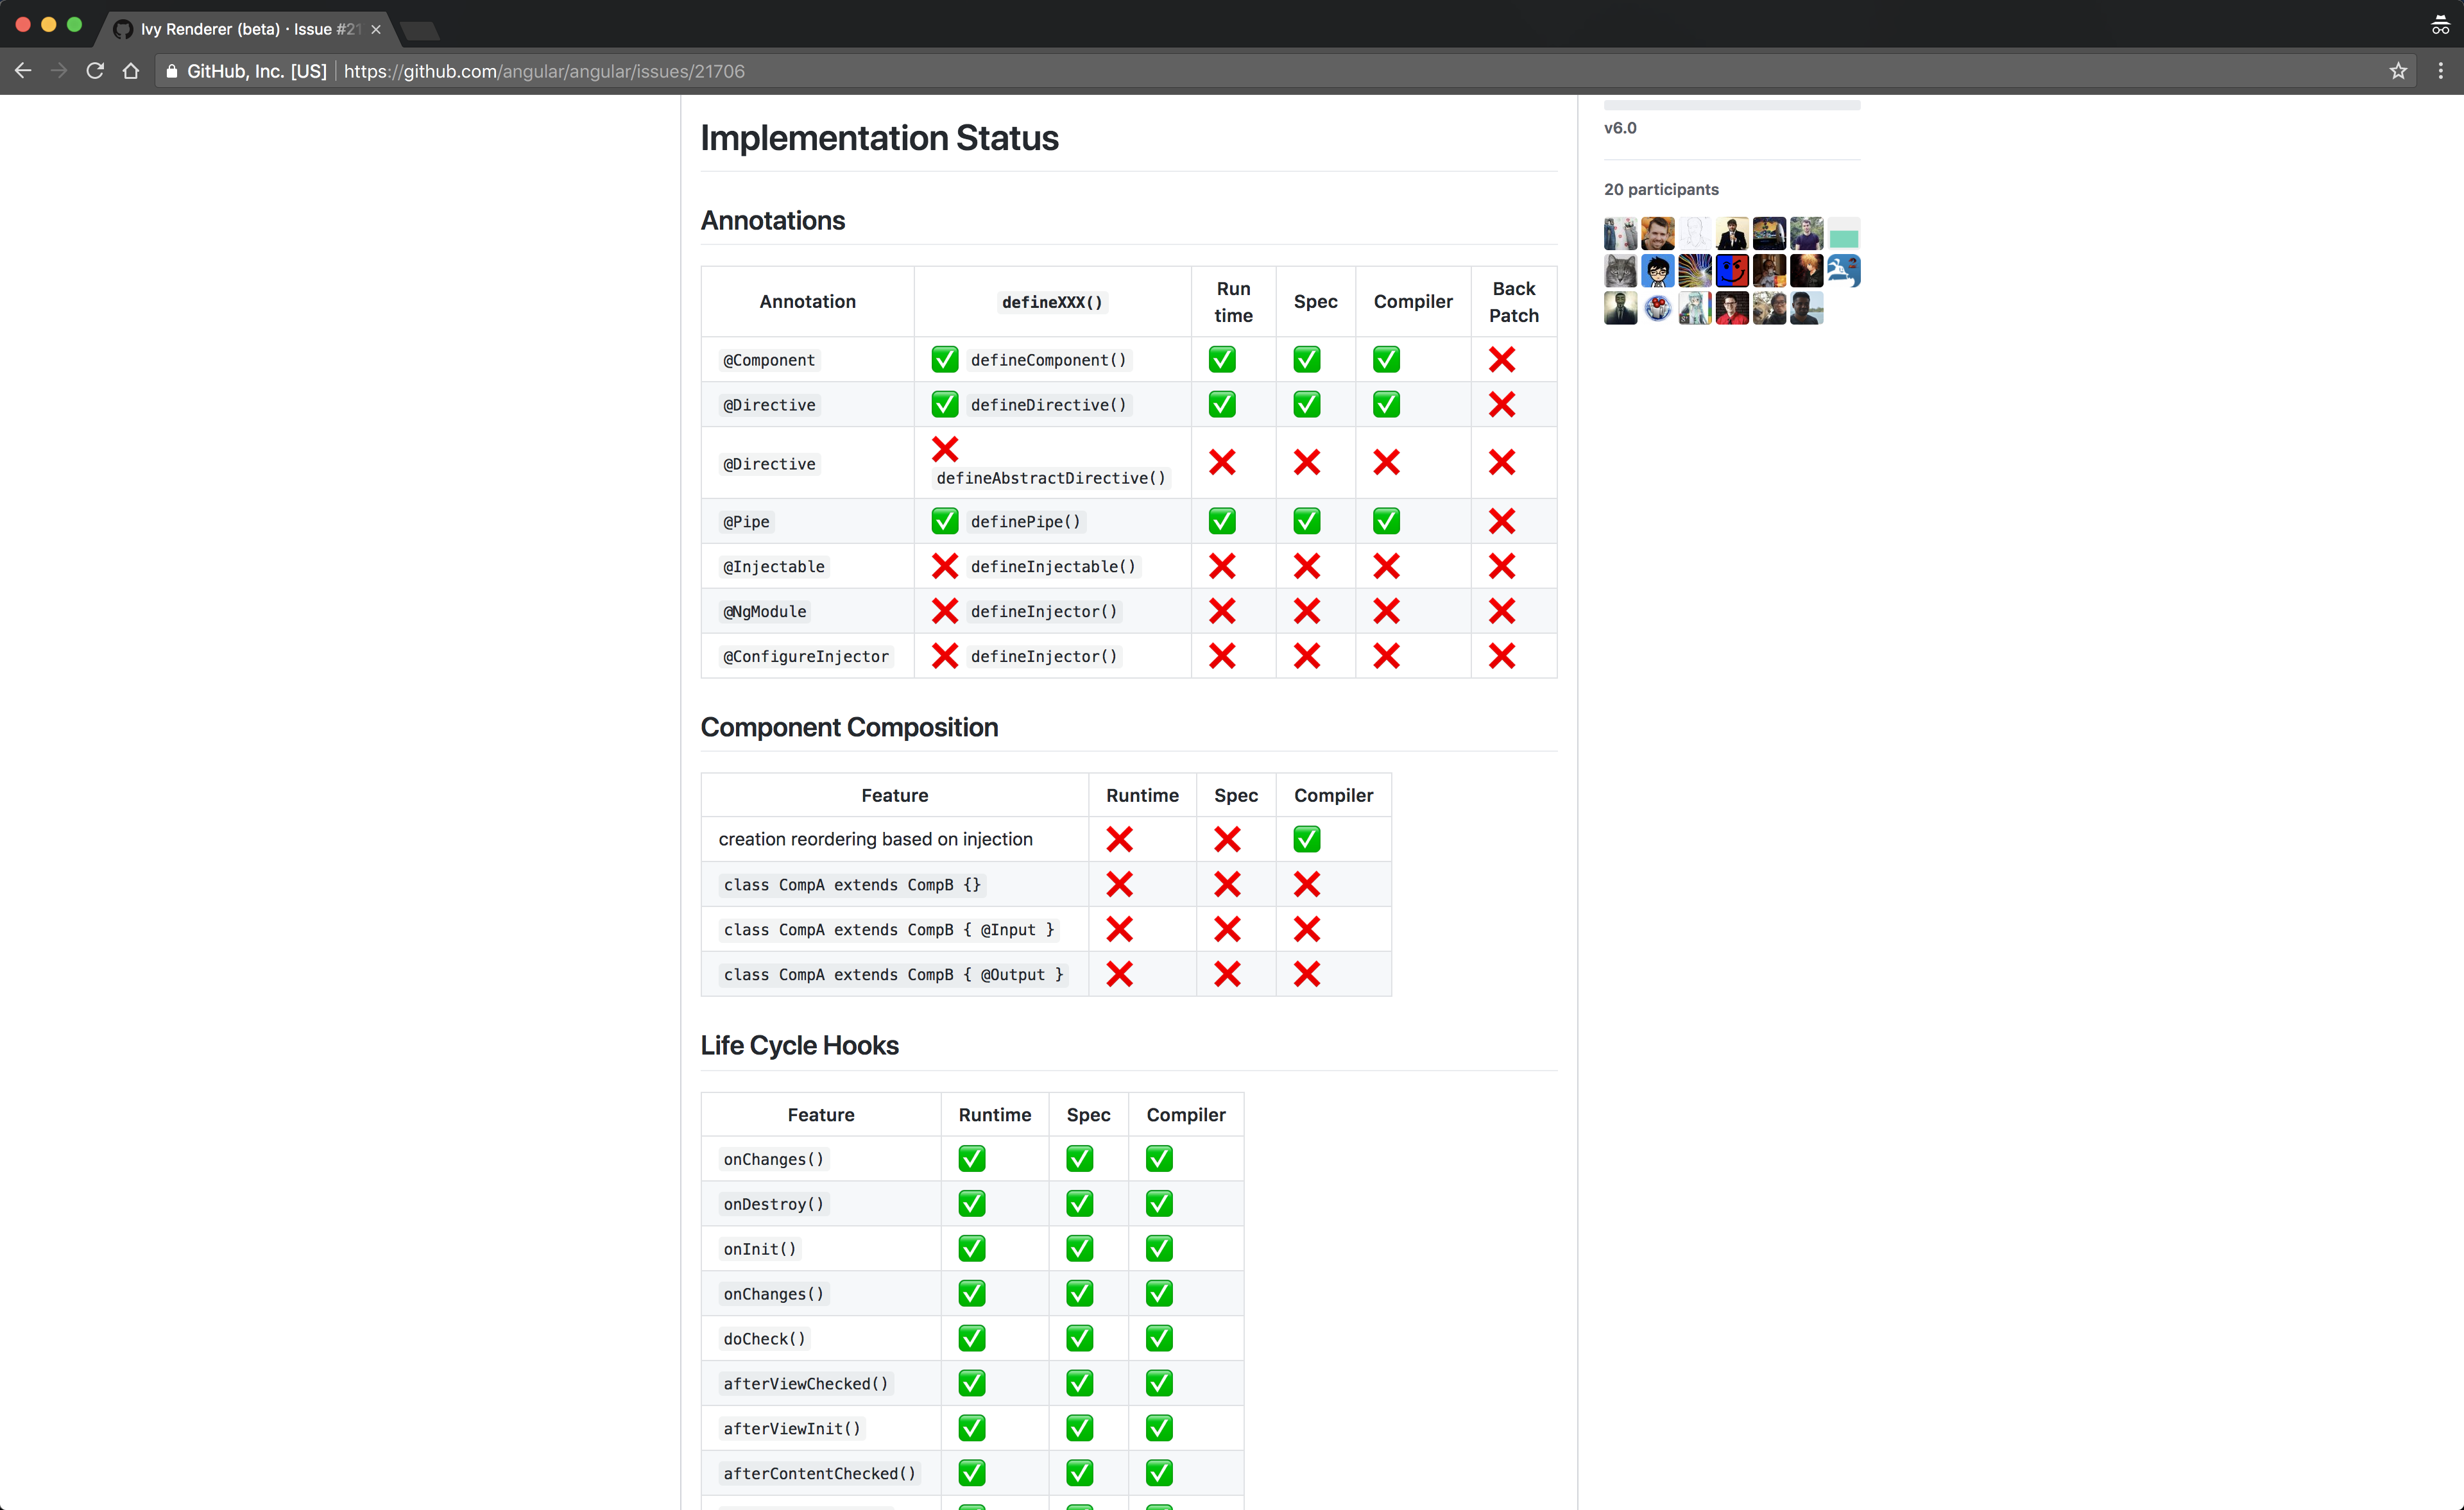Click the afterViewInit() Runtime green check
Screen dimensions: 2464x1510
point(972,1428)
